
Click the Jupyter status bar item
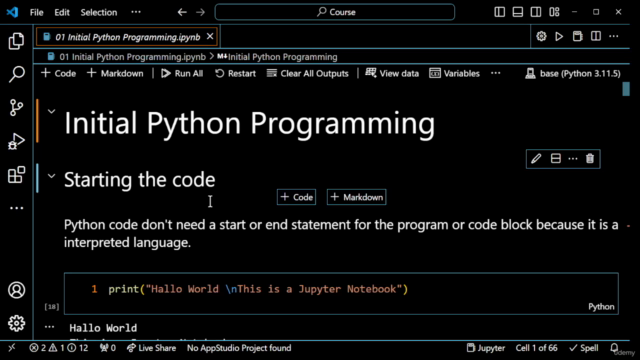pyautogui.click(x=486, y=348)
